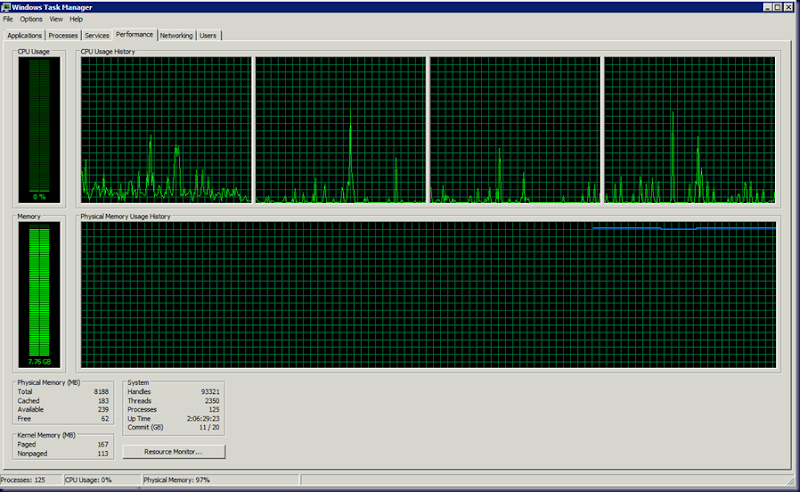Open the Help menu
800x492 pixels.
pos(76,19)
